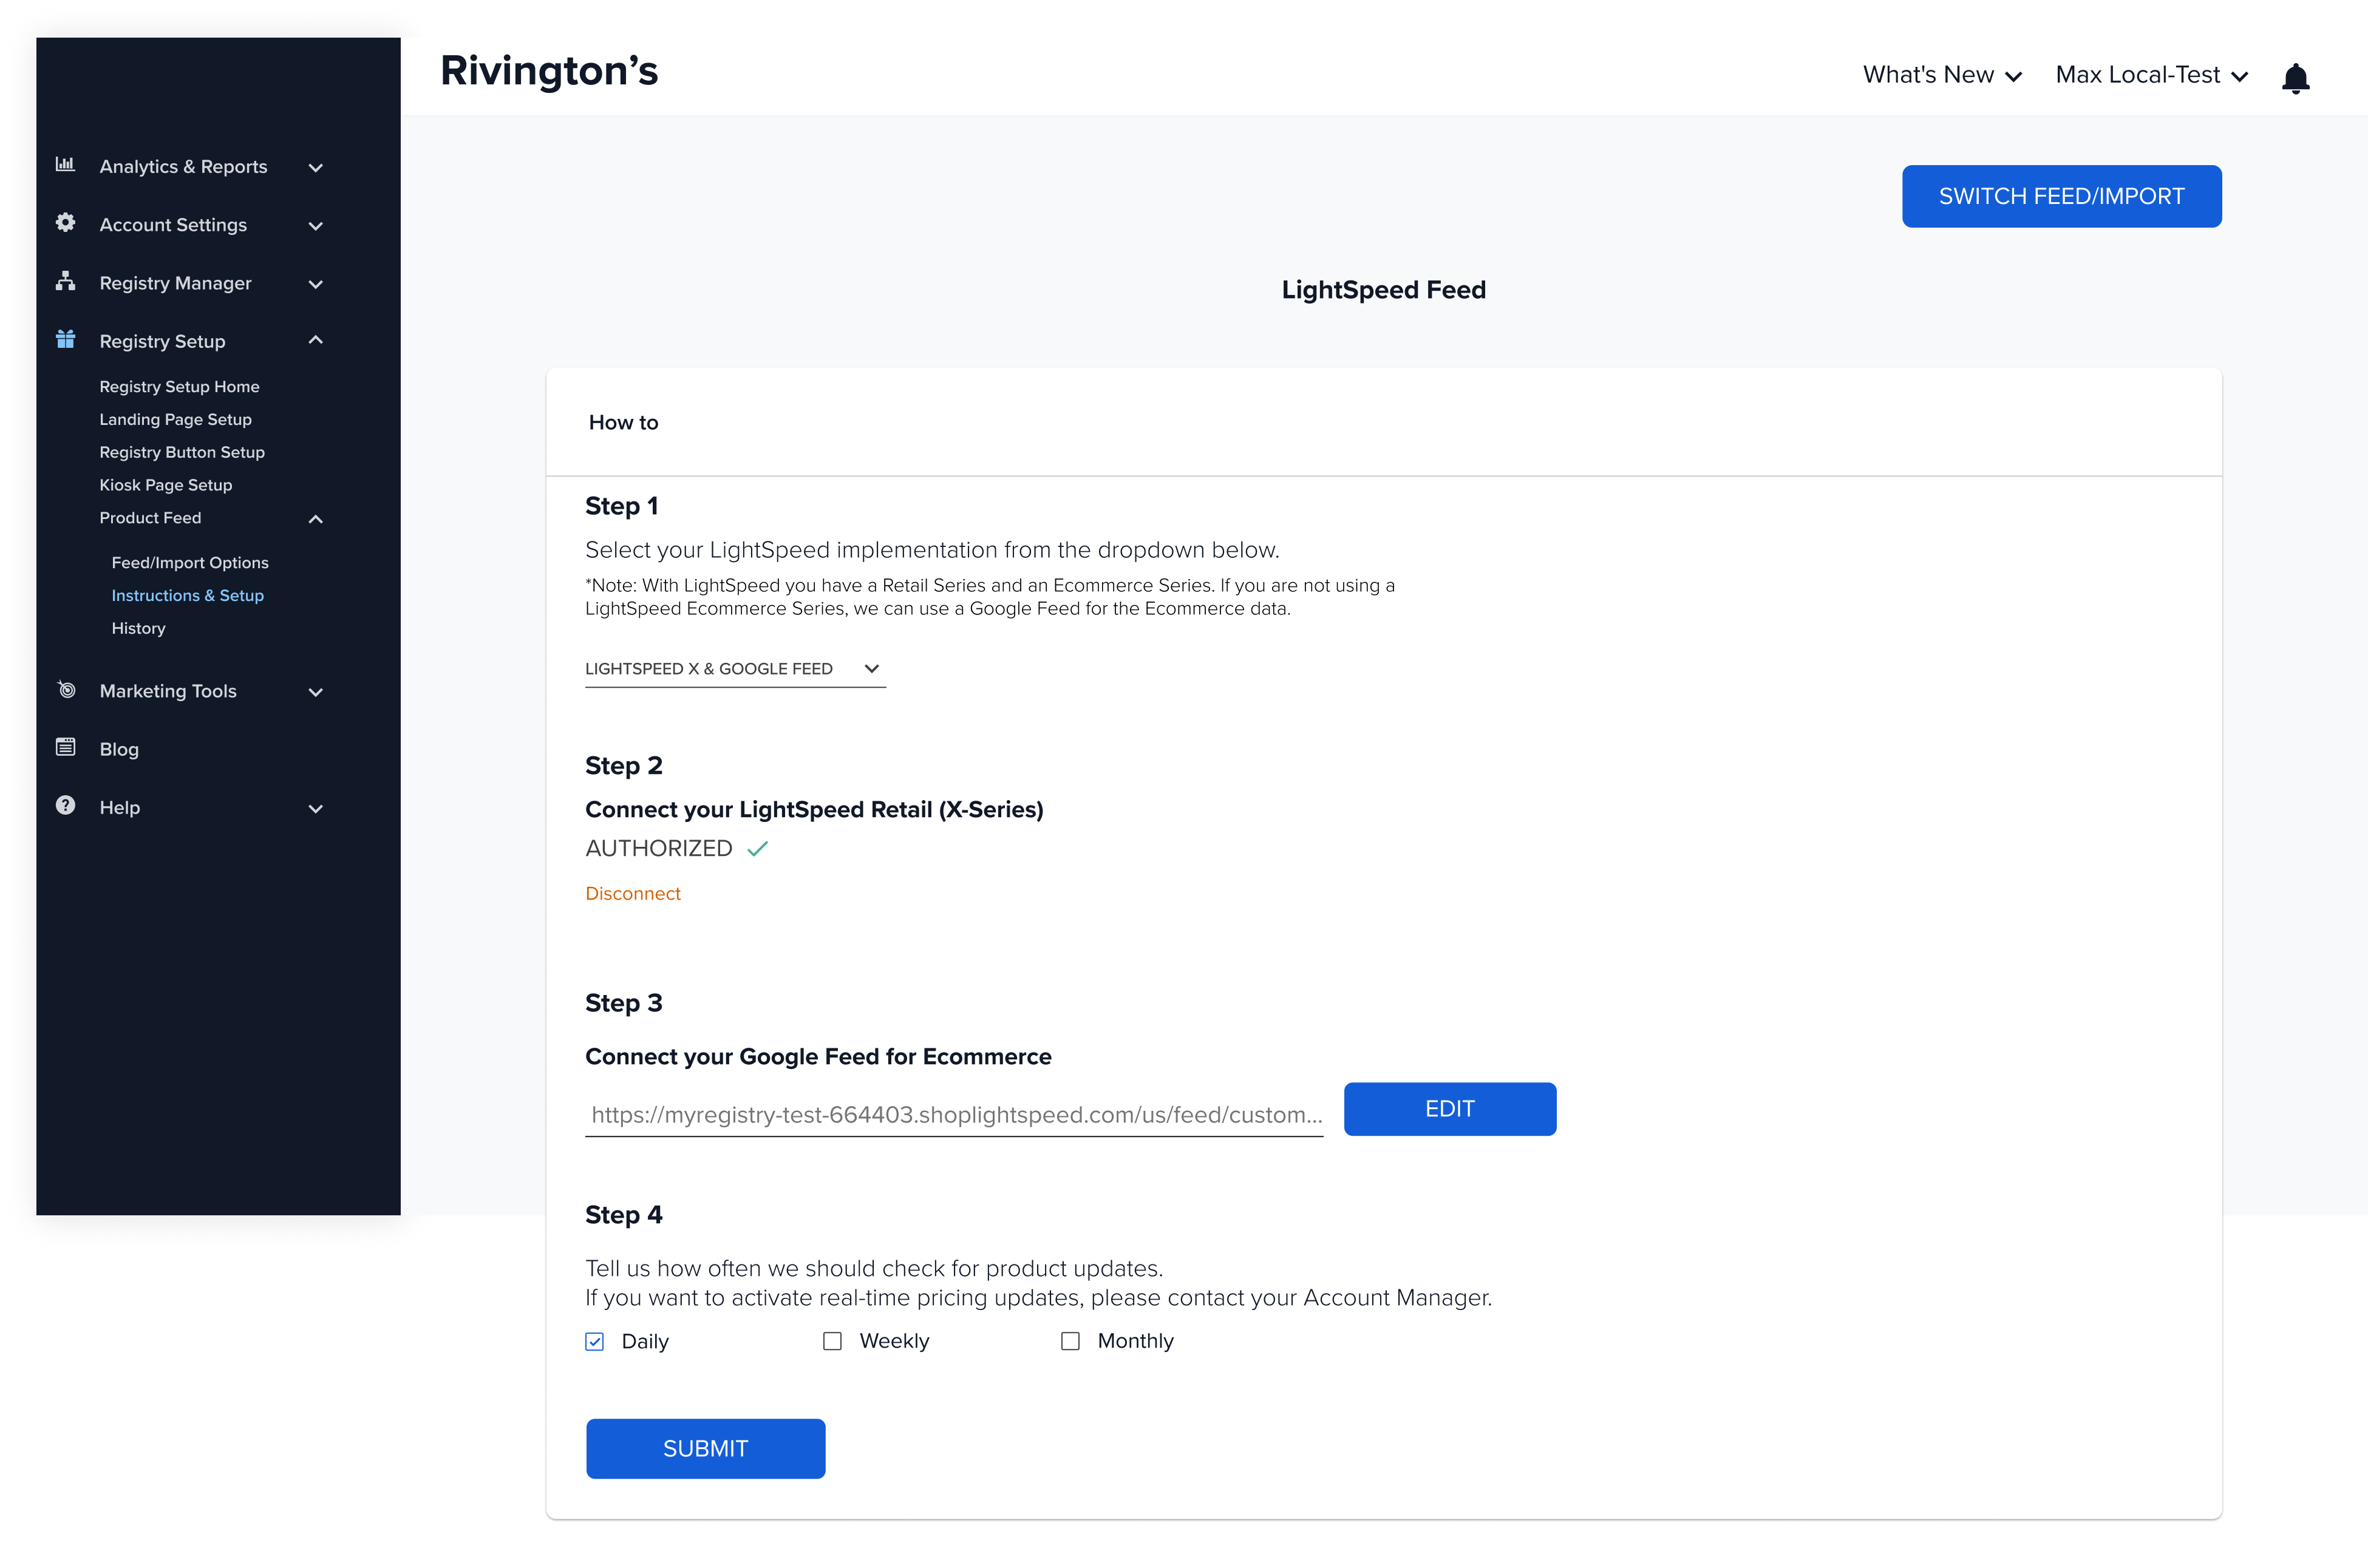Go to Landing Page Setup
2368x1568 pixels.
[175, 419]
